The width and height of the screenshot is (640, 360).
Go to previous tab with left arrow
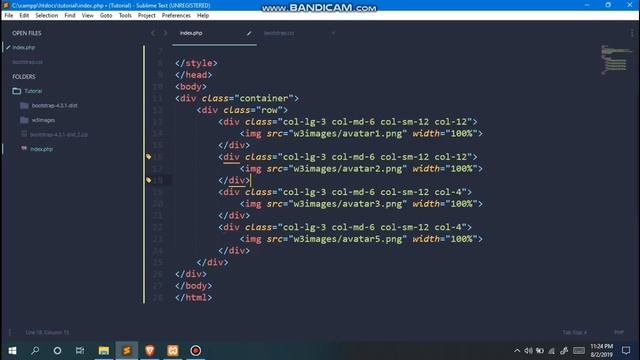coord(153,33)
